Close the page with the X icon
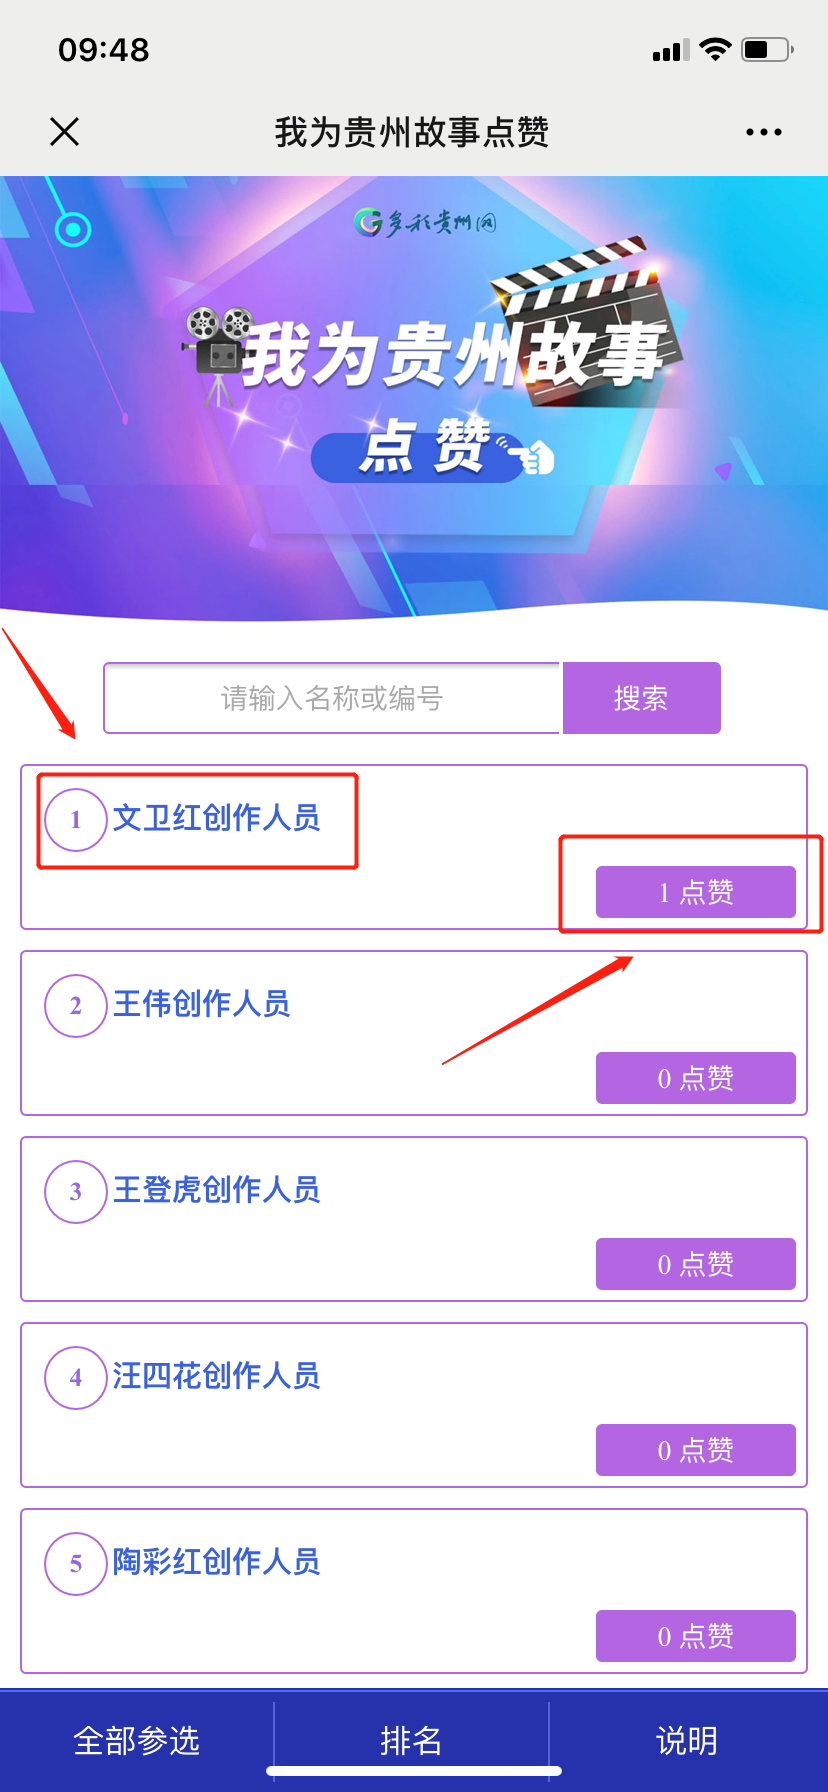The image size is (828, 1792). [x=64, y=131]
